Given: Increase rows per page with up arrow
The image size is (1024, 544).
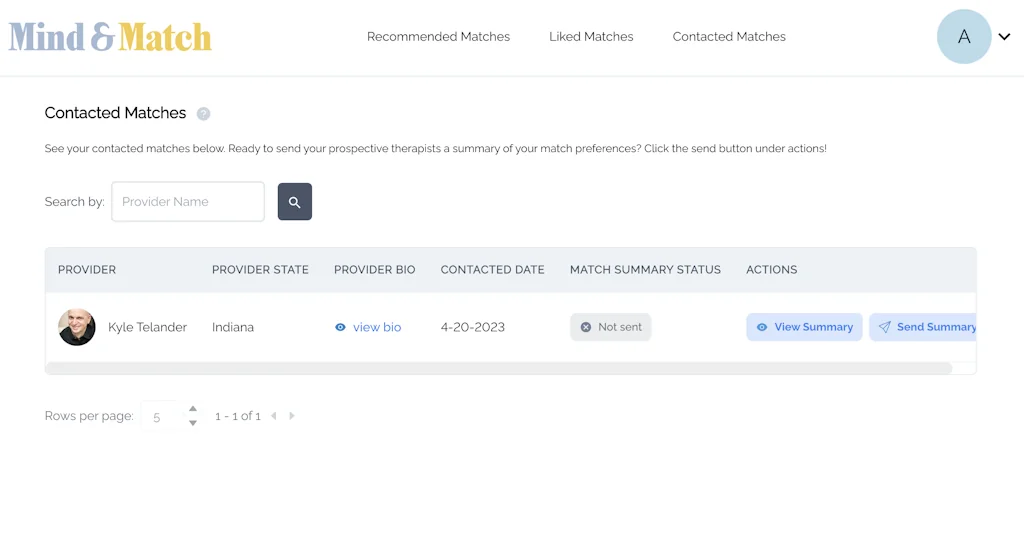Looking at the screenshot, I should 193,409.
